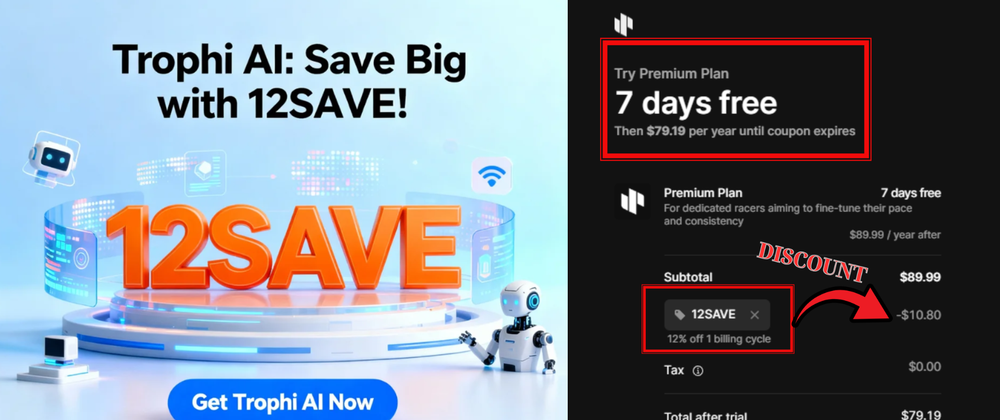Viewport: 1000px width, 420px height.
Task: Click the tag icon in the 12SAVE chip
Action: [x=680, y=315]
